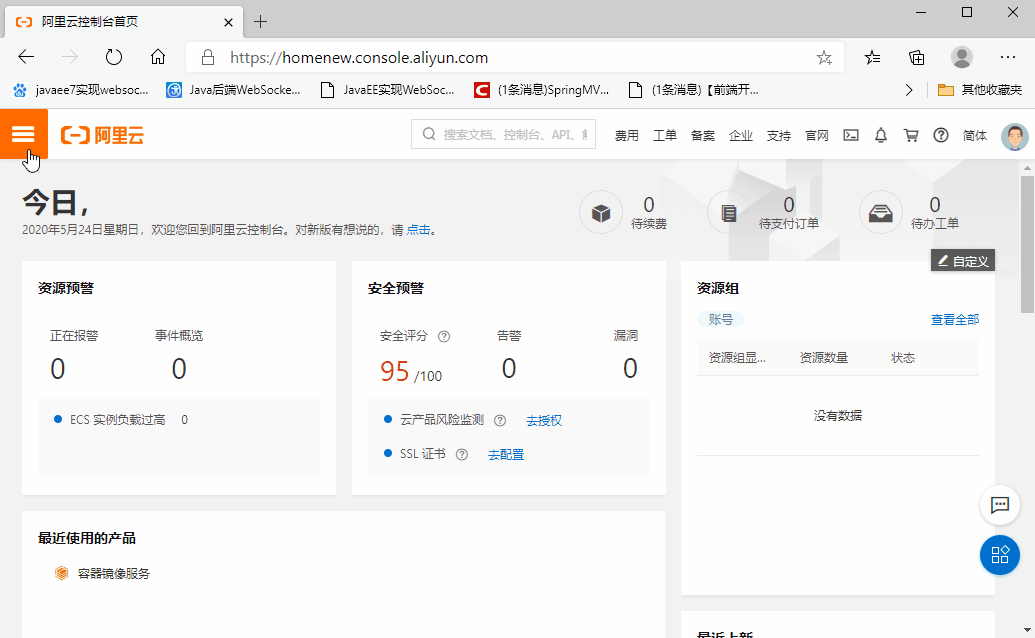Open the orange hamburger navigation menu
This screenshot has height=638, width=1035.
(23, 135)
